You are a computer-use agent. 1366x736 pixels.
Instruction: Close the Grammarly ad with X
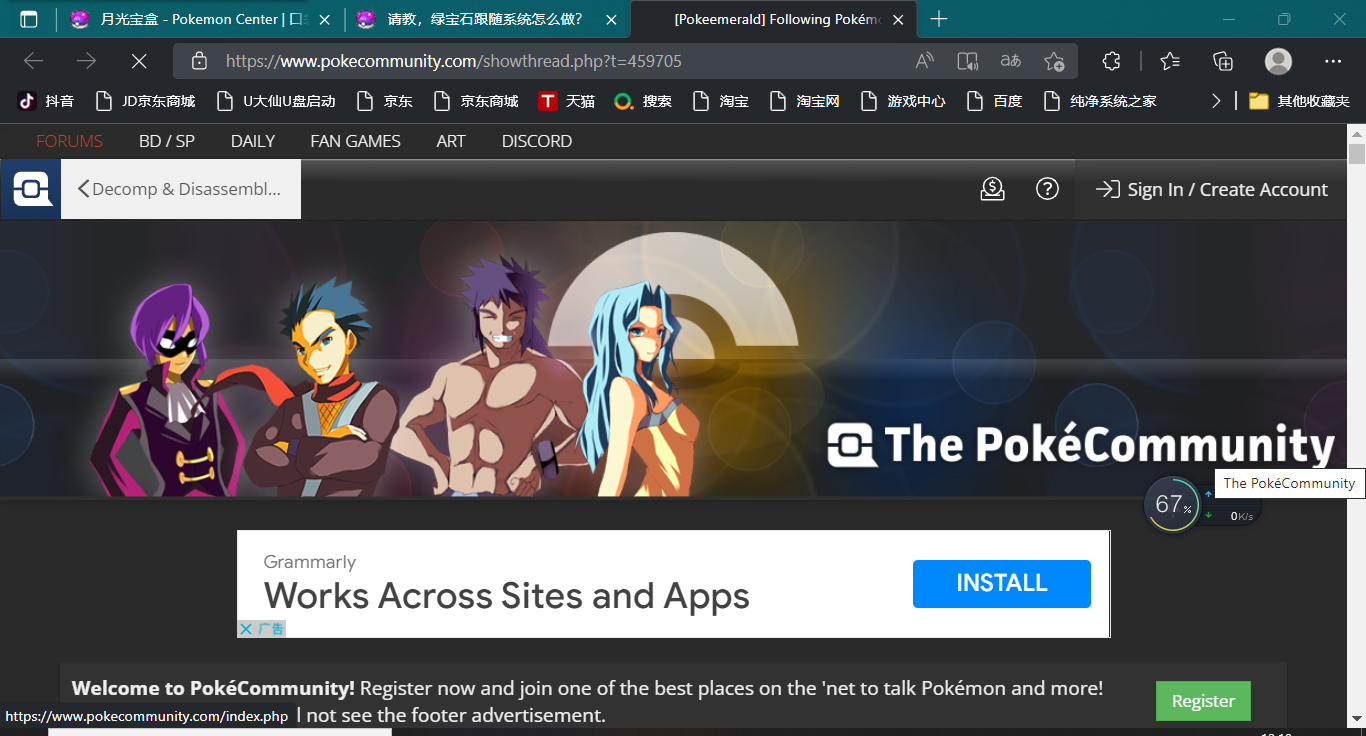(x=246, y=629)
